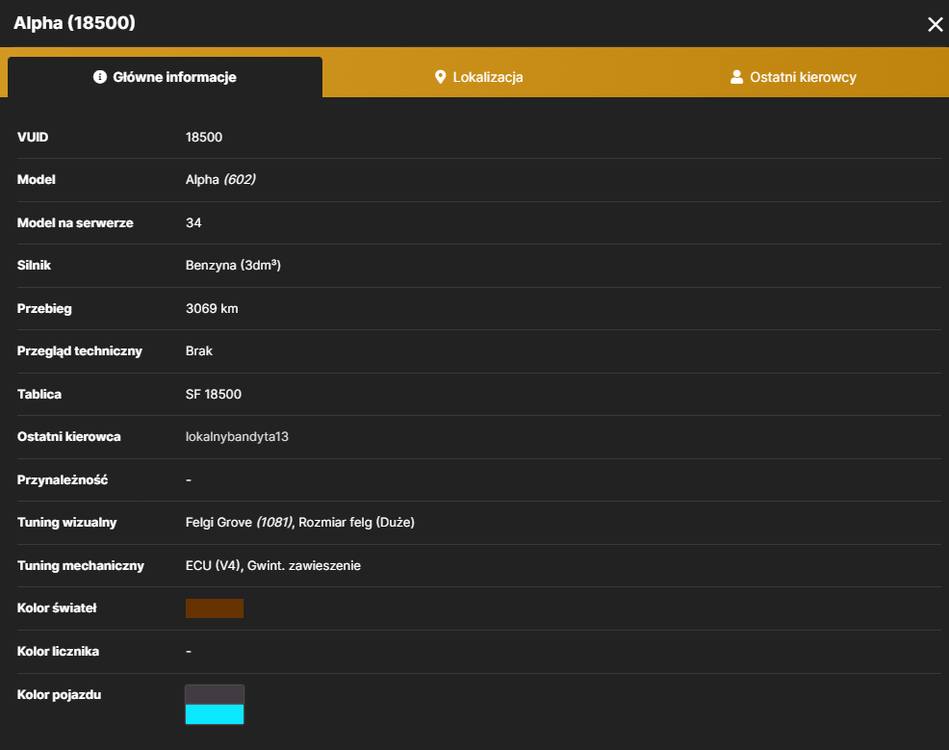Click the ECU (V4), Gwint. zawieszenie text
This screenshot has width=949, height=750.
(x=273, y=565)
